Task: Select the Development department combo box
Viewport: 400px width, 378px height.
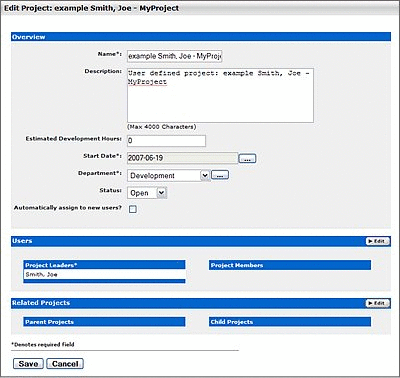Action: 168,176
